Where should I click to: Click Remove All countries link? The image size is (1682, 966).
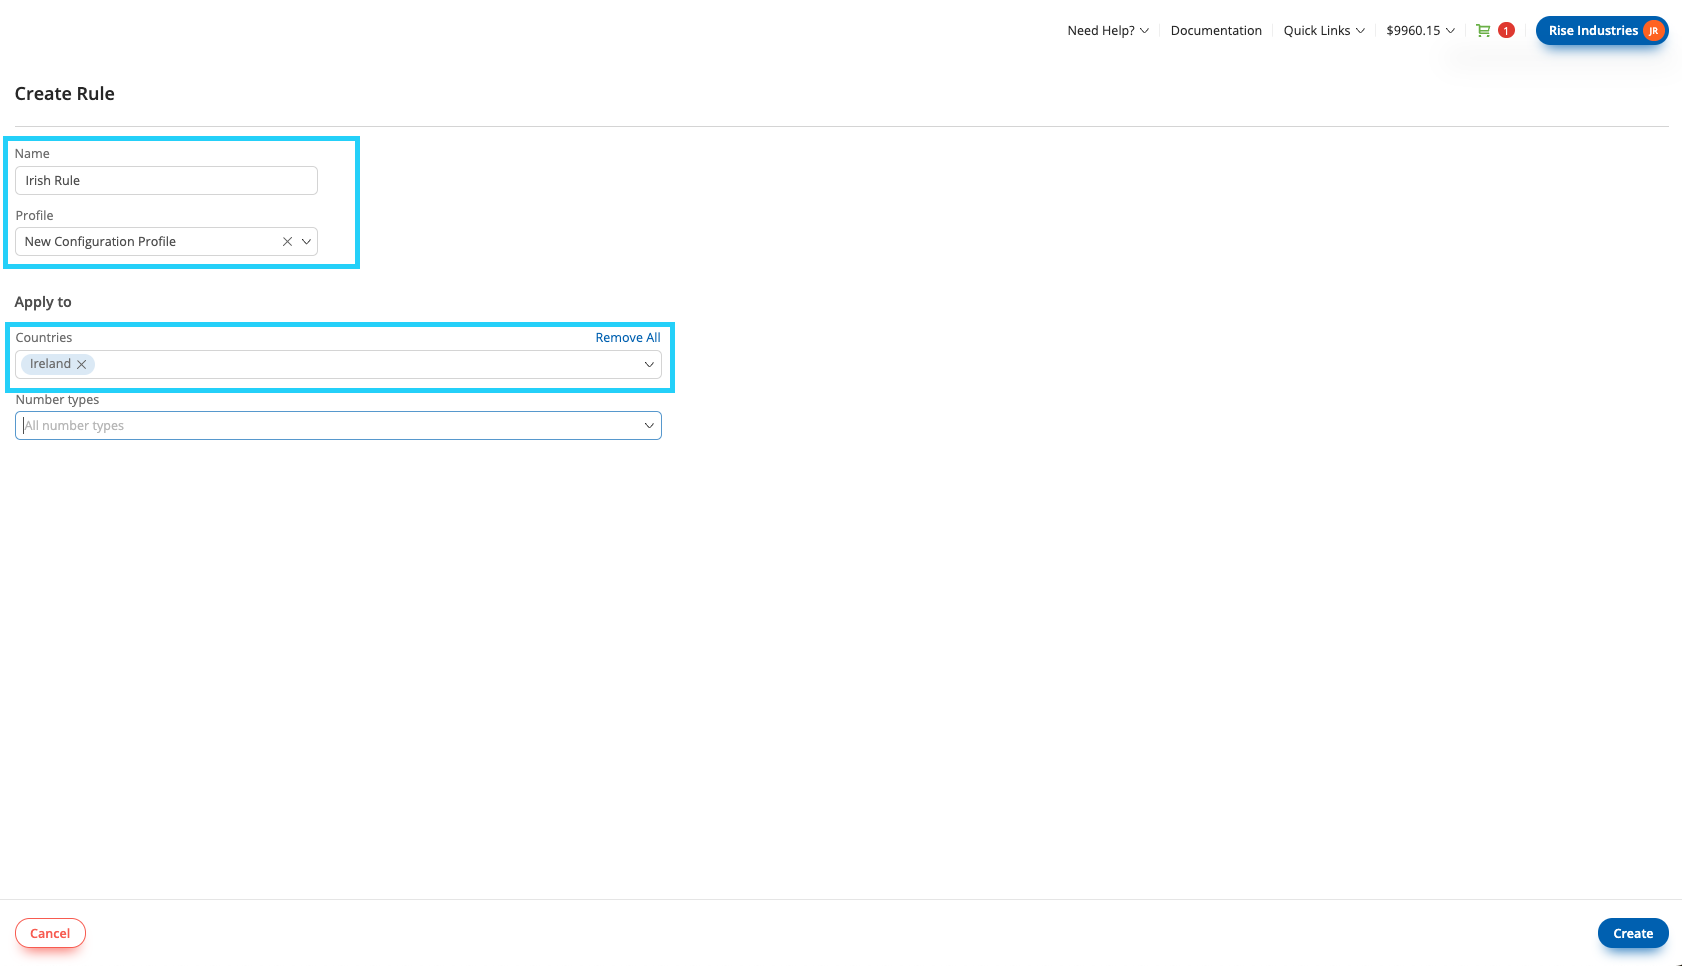click(628, 338)
